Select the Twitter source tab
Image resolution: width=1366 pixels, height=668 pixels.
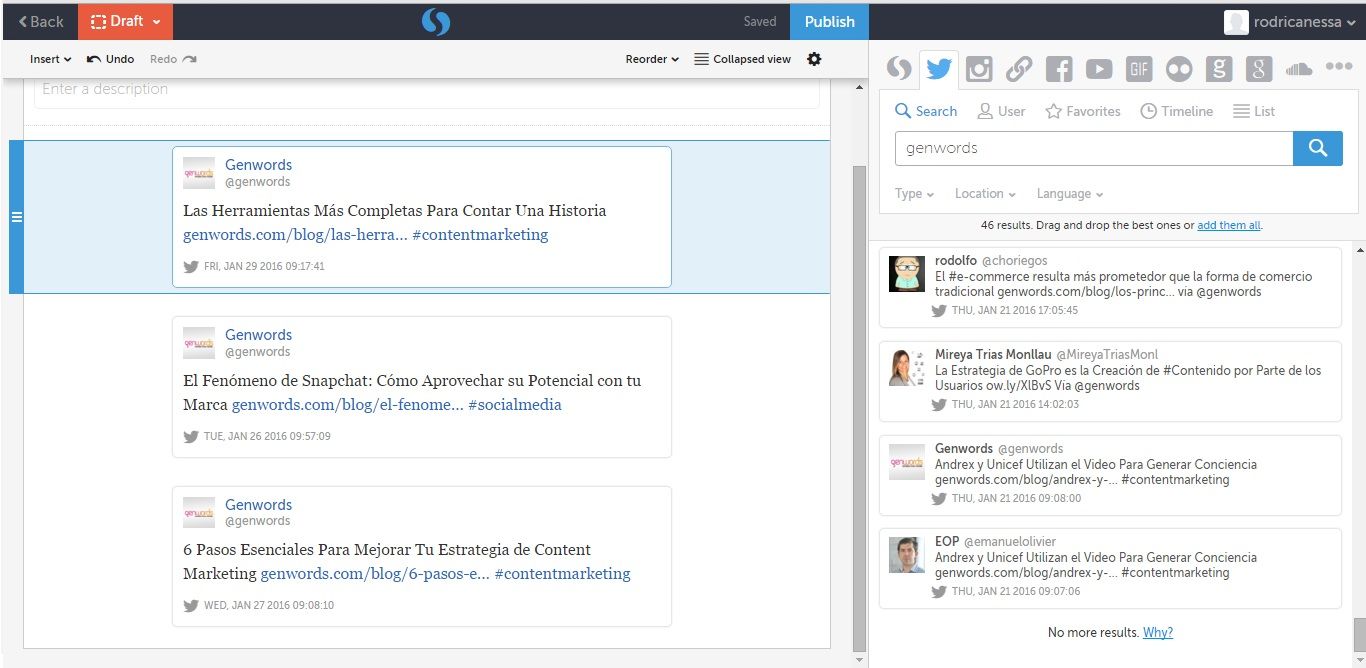coord(938,69)
